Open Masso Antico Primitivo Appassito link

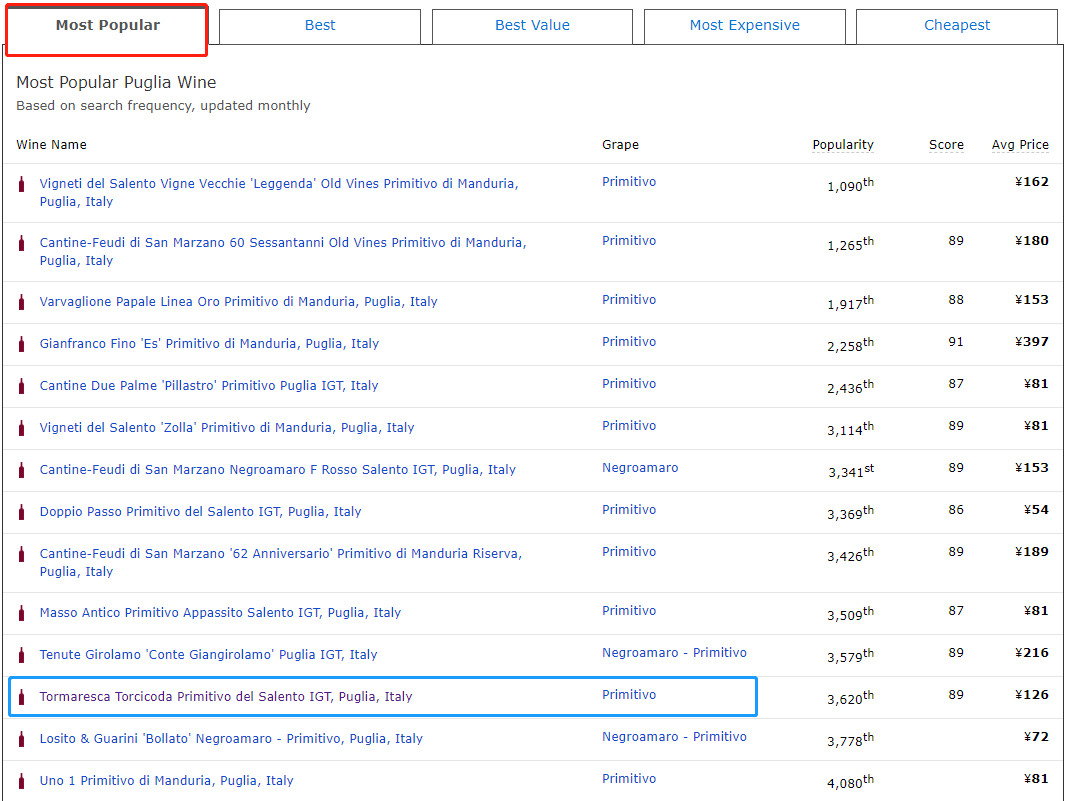tap(220, 613)
